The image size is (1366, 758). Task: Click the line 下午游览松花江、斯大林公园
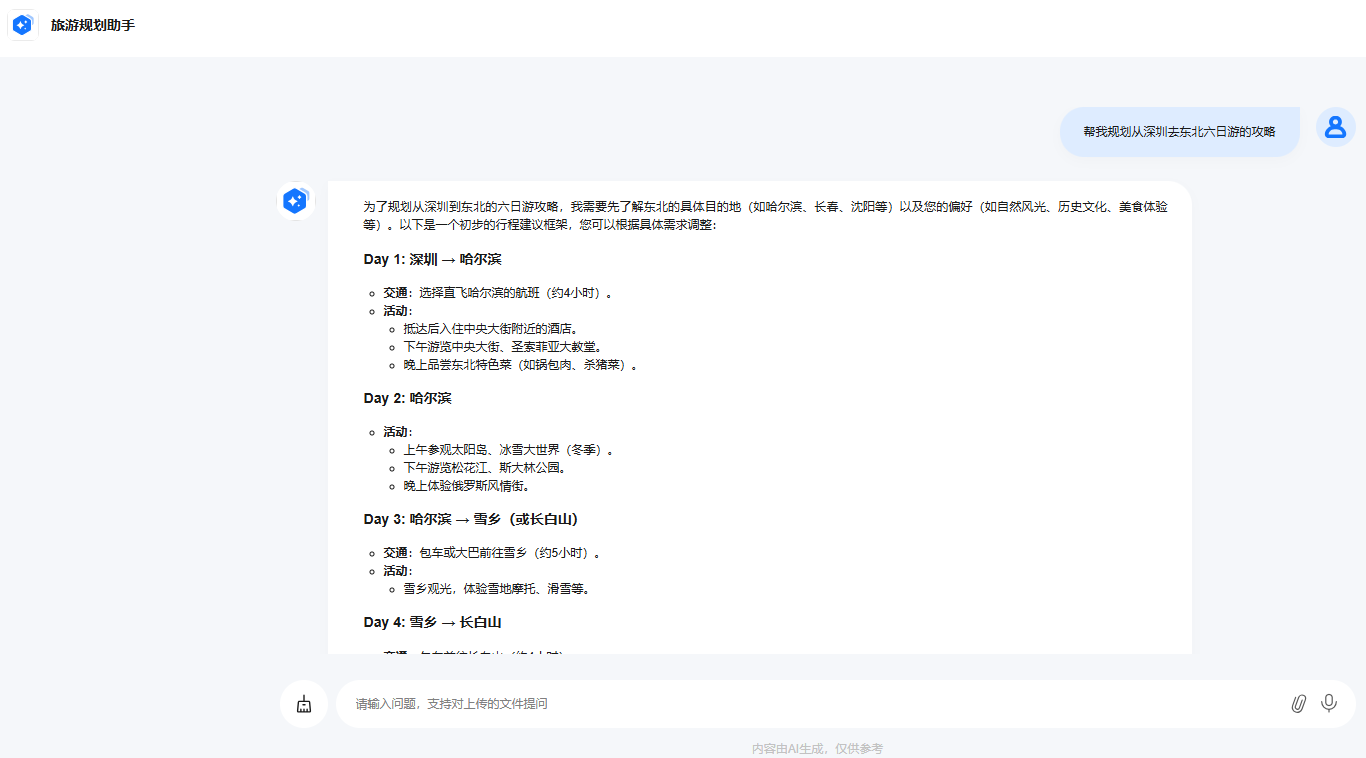[x=487, y=468]
